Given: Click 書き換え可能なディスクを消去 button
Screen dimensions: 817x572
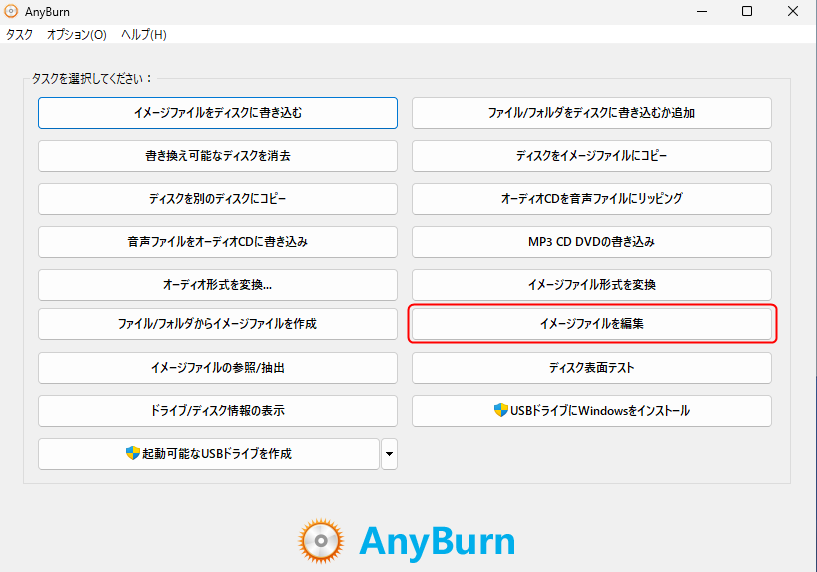Looking at the screenshot, I should 218,156.
